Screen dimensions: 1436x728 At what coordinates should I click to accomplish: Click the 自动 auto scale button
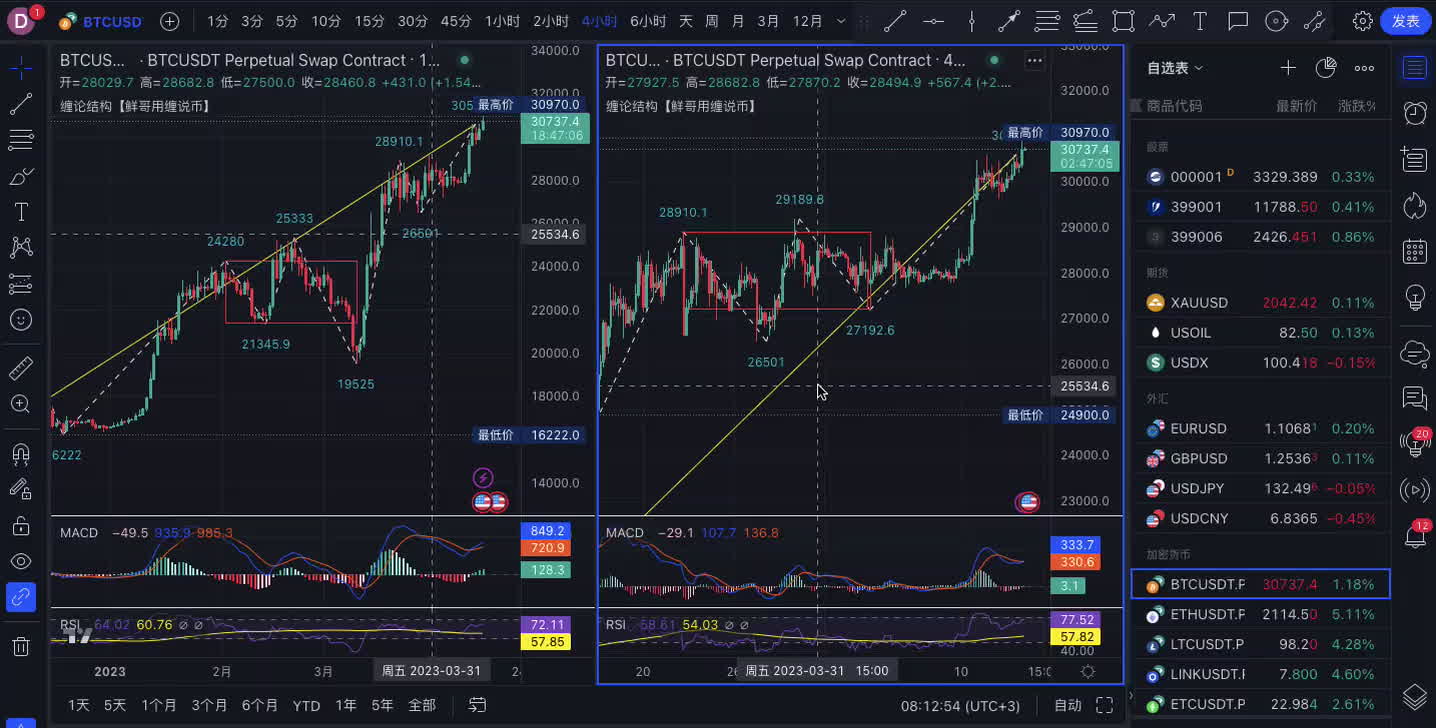point(1067,705)
